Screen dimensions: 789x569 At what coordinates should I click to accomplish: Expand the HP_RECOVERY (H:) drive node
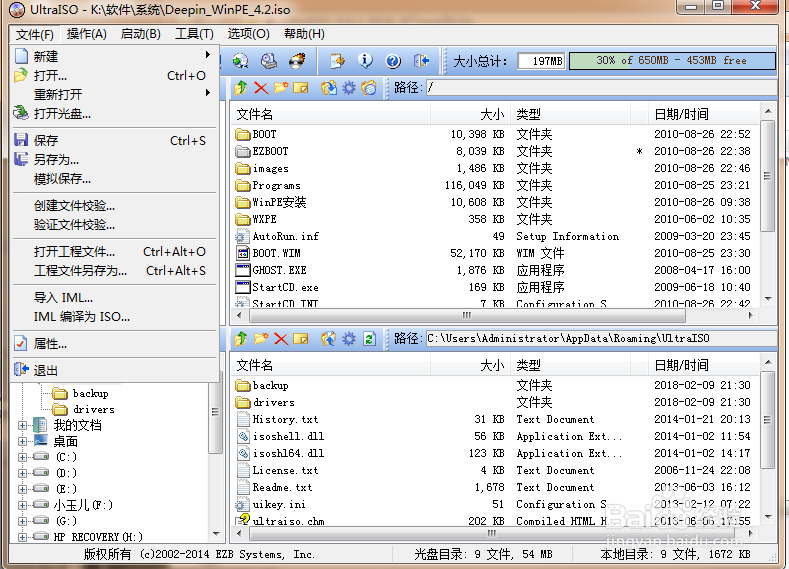click(22, 537)
